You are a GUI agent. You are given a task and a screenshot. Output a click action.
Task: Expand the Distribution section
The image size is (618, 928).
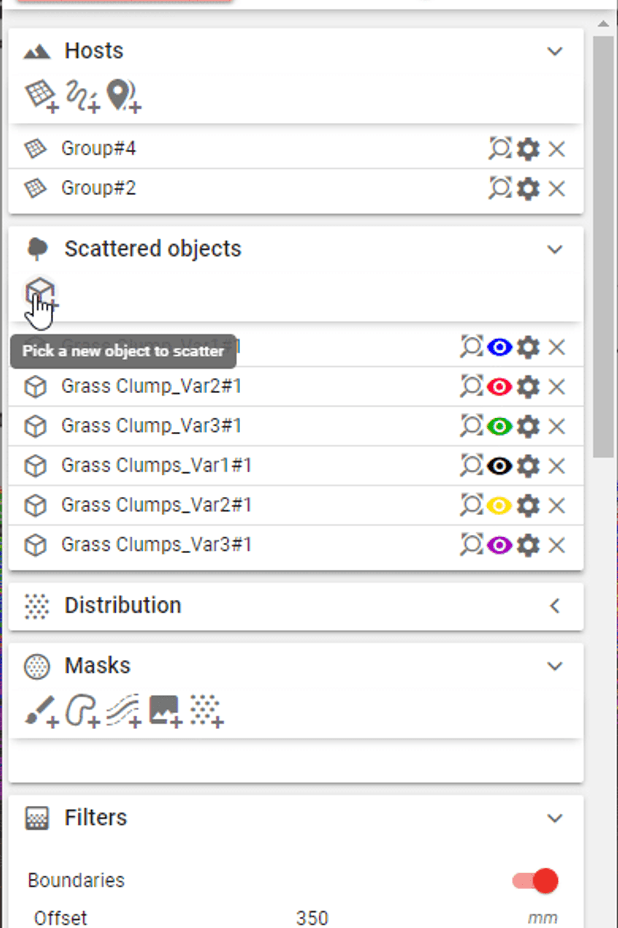click(x=555, y=605)
